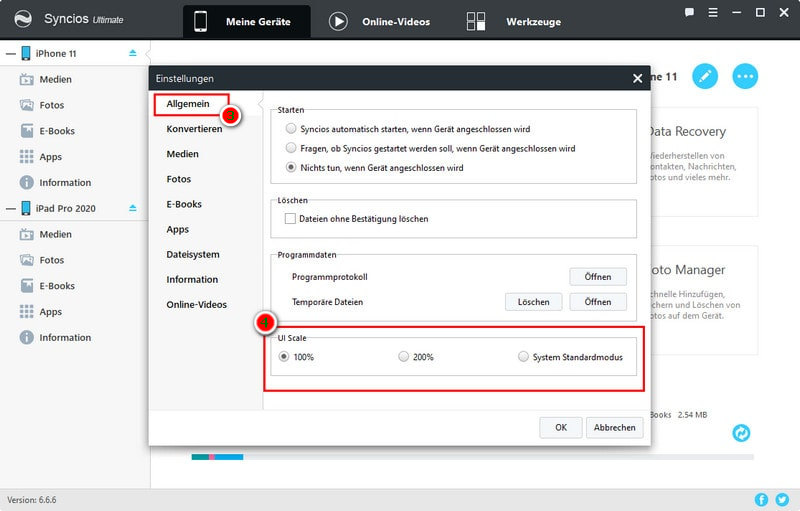The image size is (800, 511).
Task: Click Löschen for Temporäre Dateien
Action: 534,302
